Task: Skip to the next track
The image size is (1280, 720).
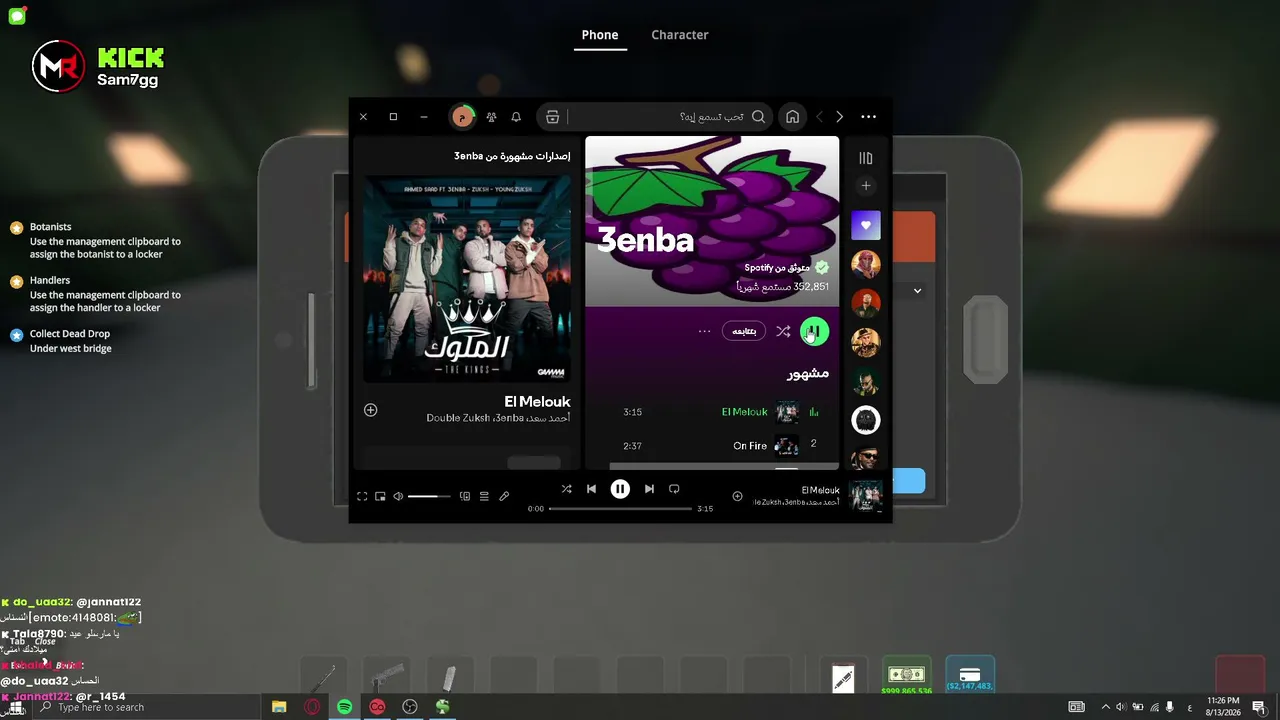Action: click(x=649, y=489)
